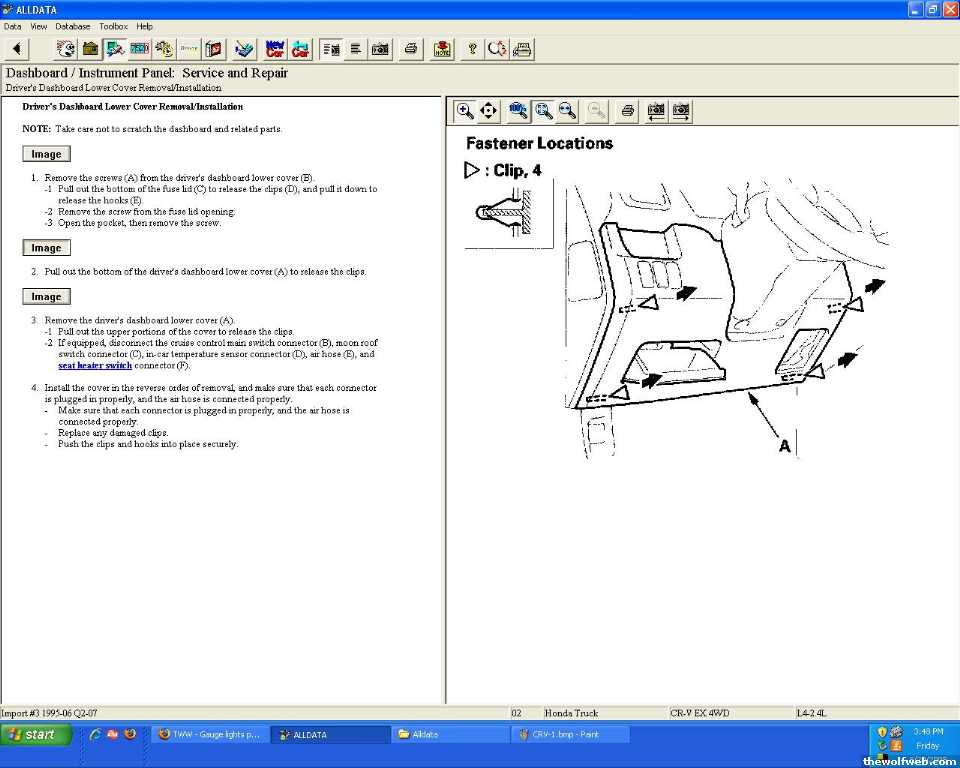
Task: Toggle the text-only view icon
Action: tap(355, 48)
